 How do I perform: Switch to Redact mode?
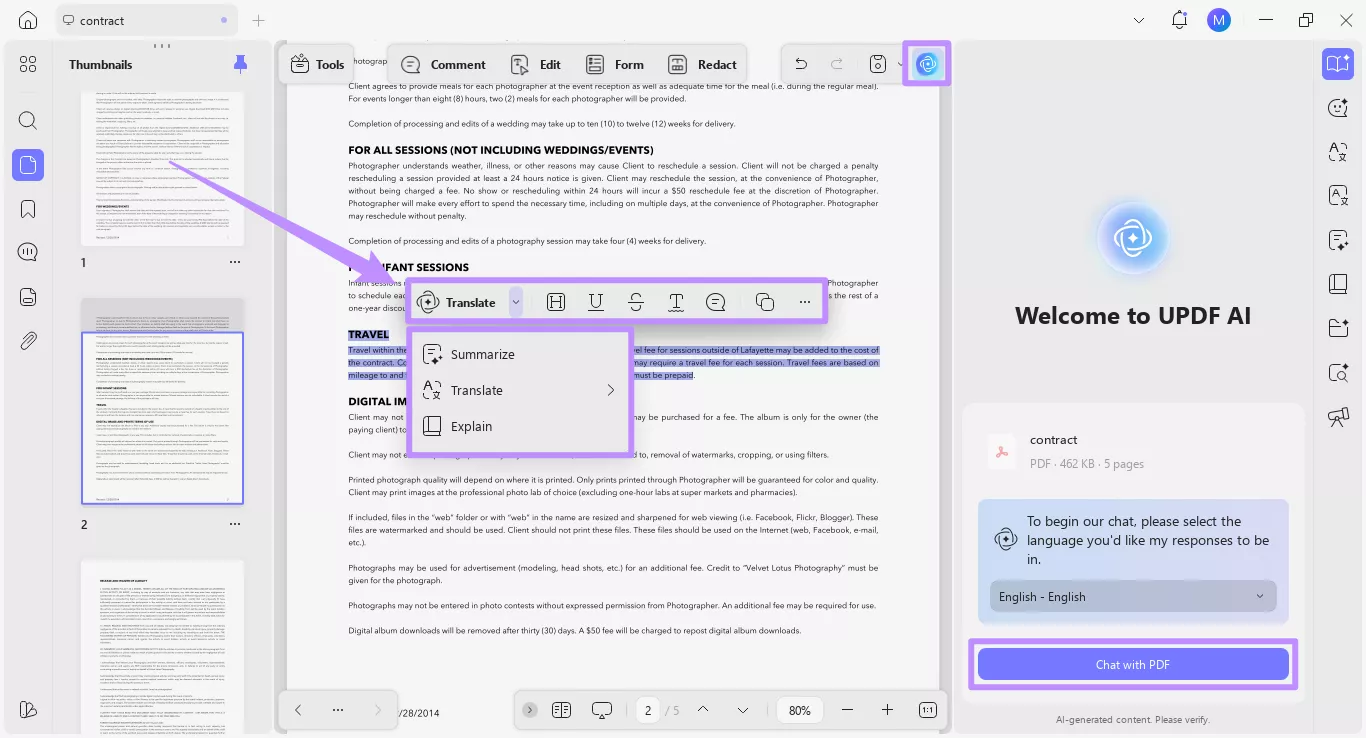coord(702,64)
